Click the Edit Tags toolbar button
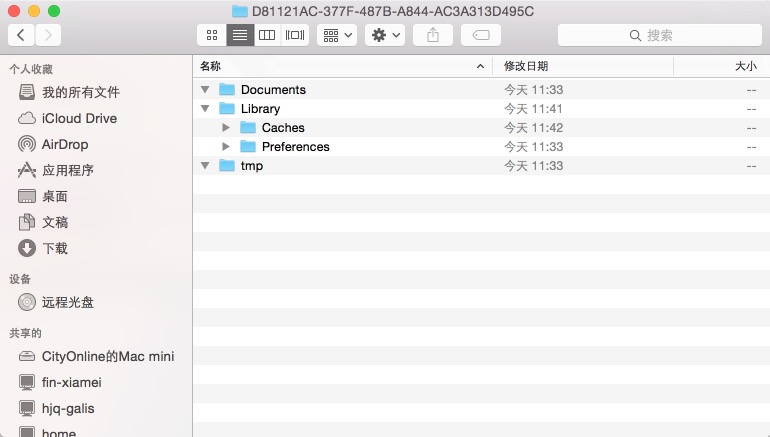Image resolution: width=770 pixels, height=437 pixels. click(x=481, y=35)
